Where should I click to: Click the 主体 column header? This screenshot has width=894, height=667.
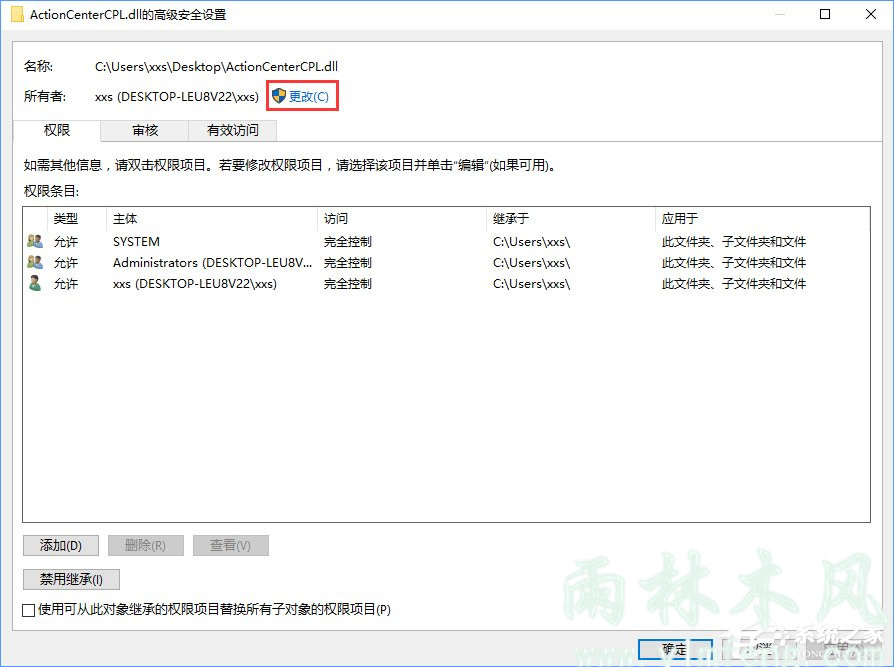(211, 218)
